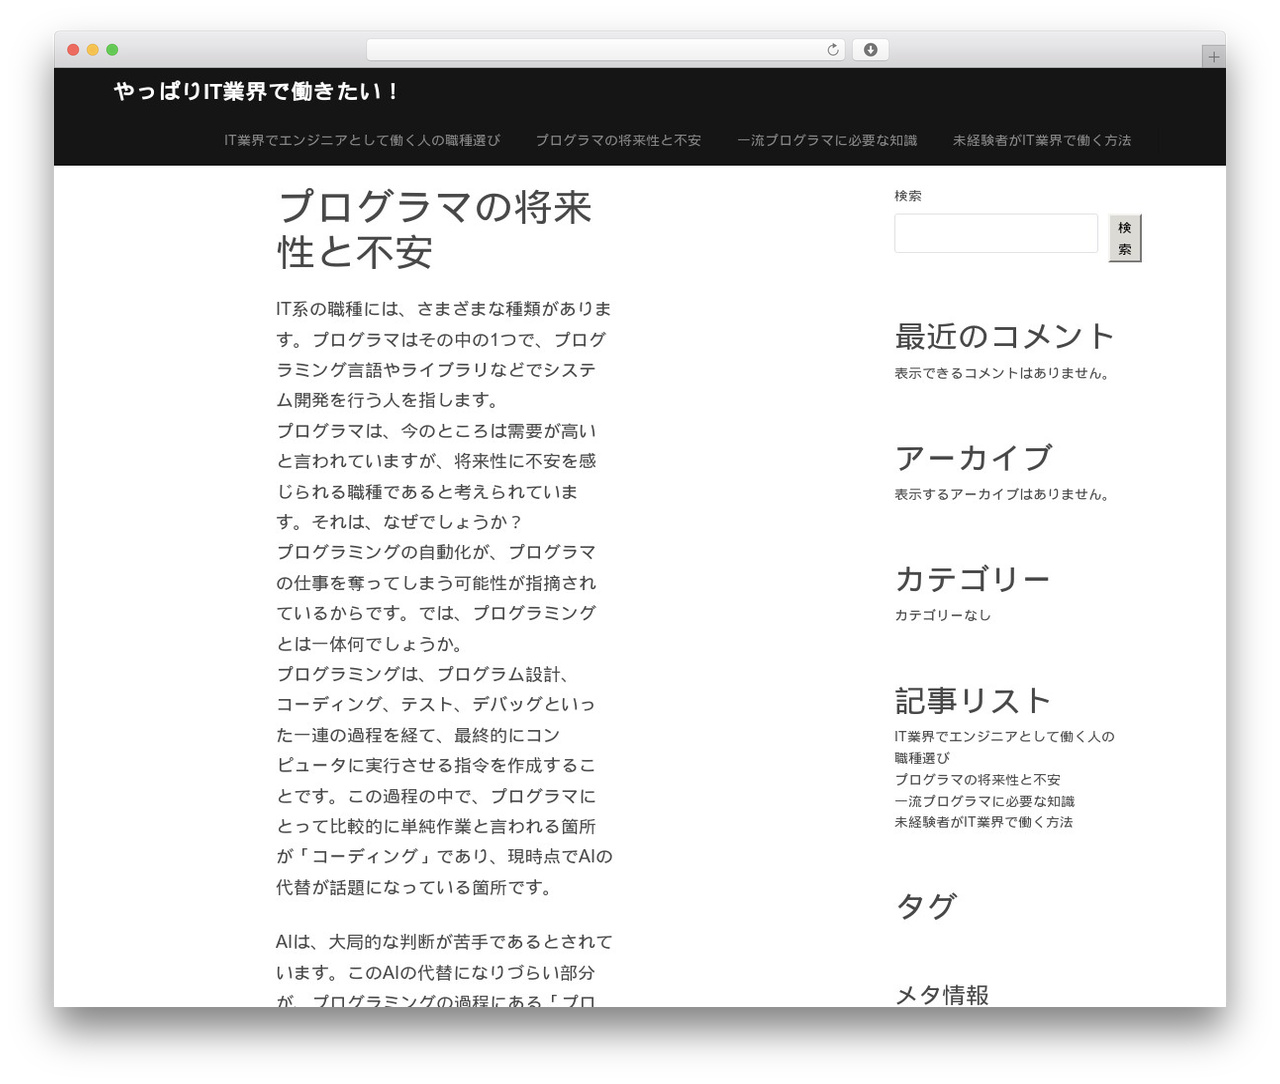Open sidebar link 一流プログラマに必要な知識
This screenshot has height=1084, width=1280.
[x=984, y=801]
